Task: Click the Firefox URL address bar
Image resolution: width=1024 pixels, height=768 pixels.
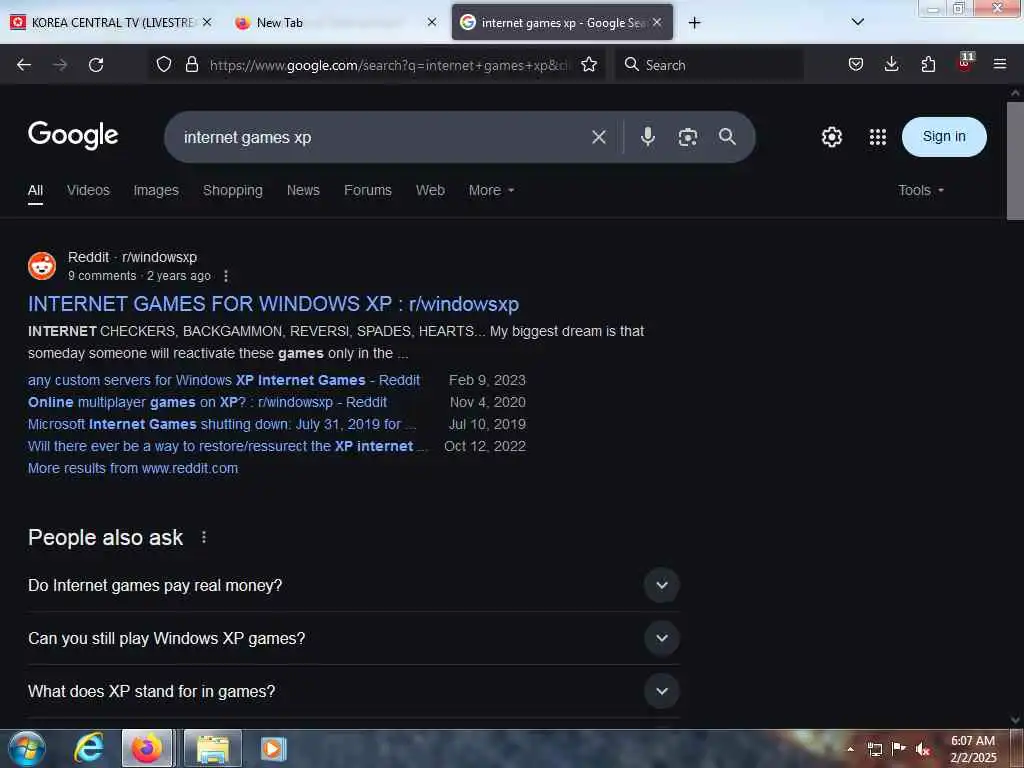Action: tap(390, 65)
